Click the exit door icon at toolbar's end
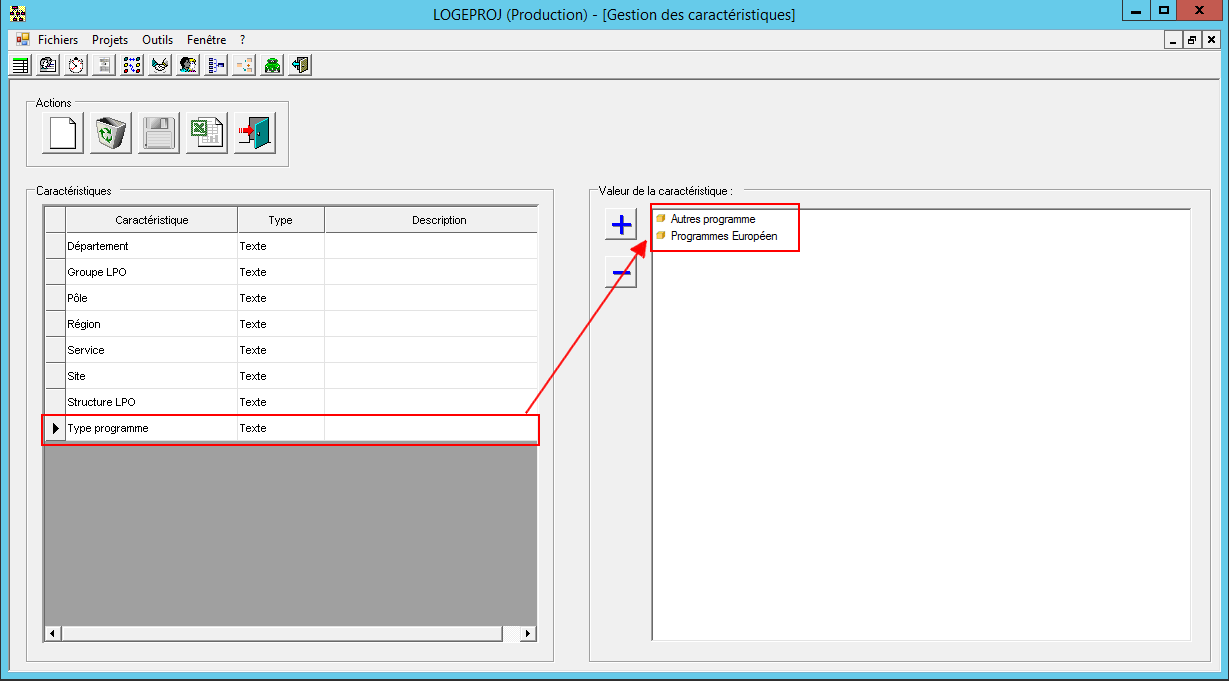 point(299,65)
